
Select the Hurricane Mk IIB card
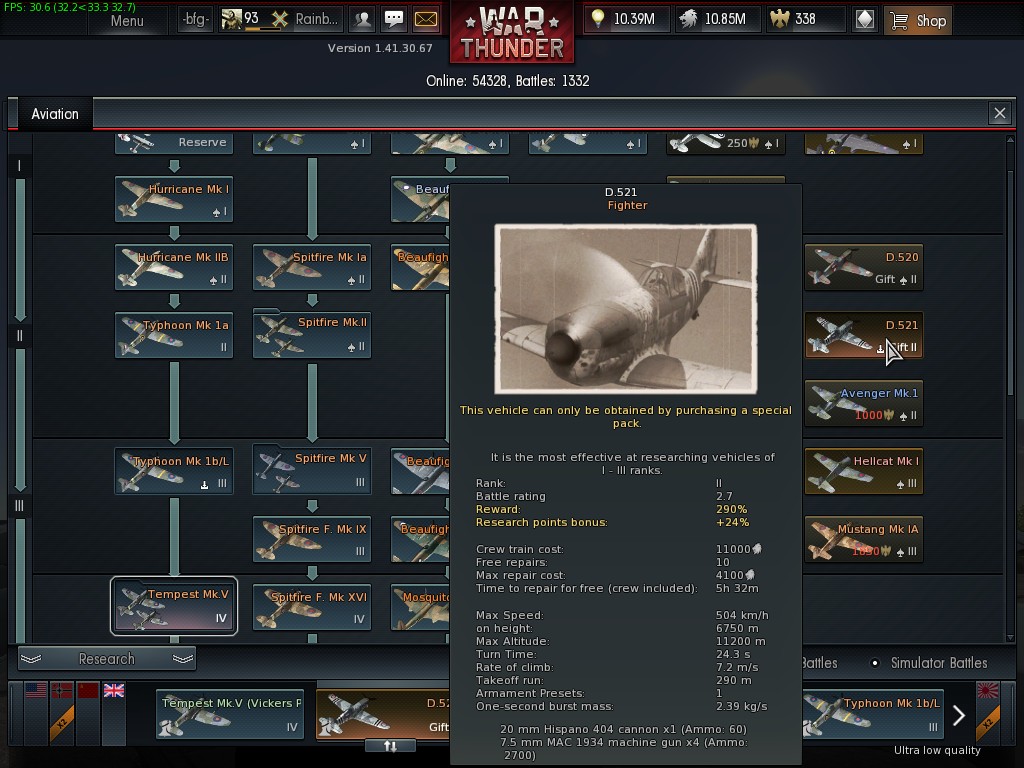tap(174, 267)
